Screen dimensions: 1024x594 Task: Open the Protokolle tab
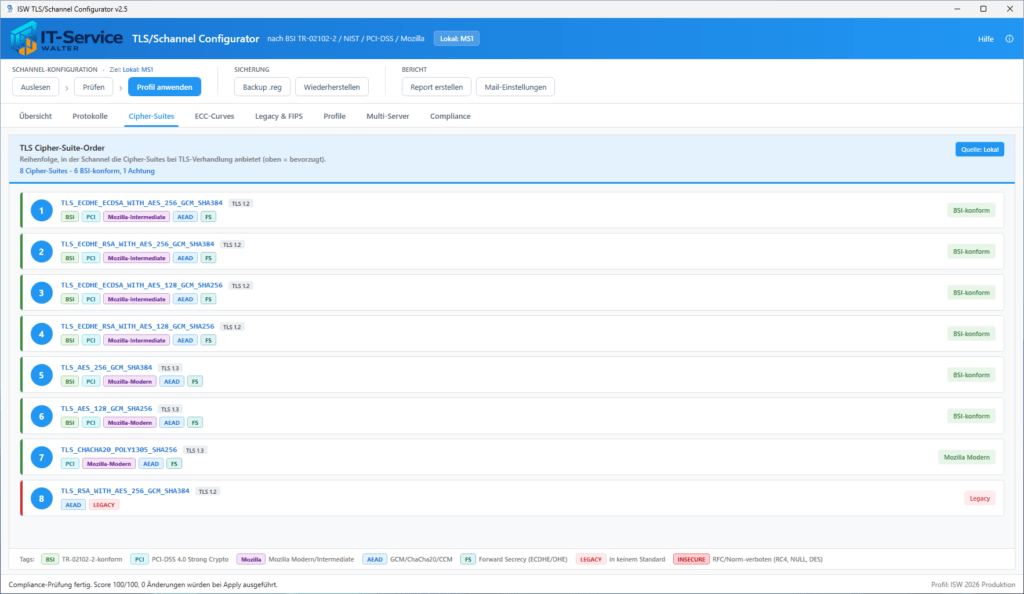90,116
